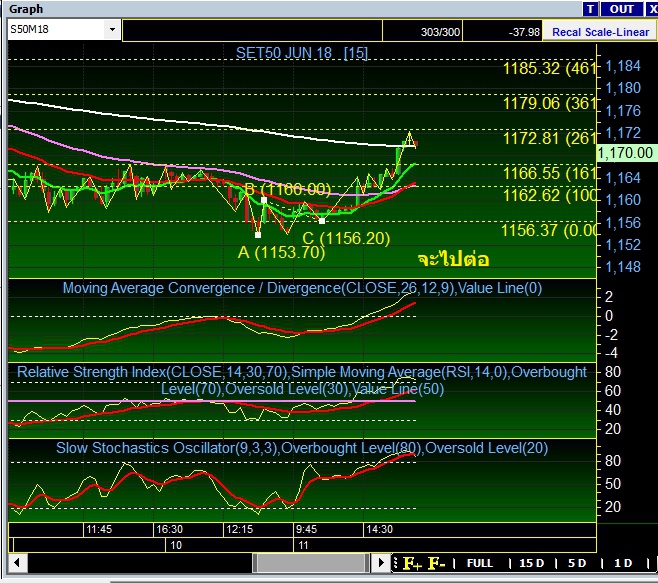
Task: Click the date marker 11 on timeline
Action: click(x=303, y=545)
